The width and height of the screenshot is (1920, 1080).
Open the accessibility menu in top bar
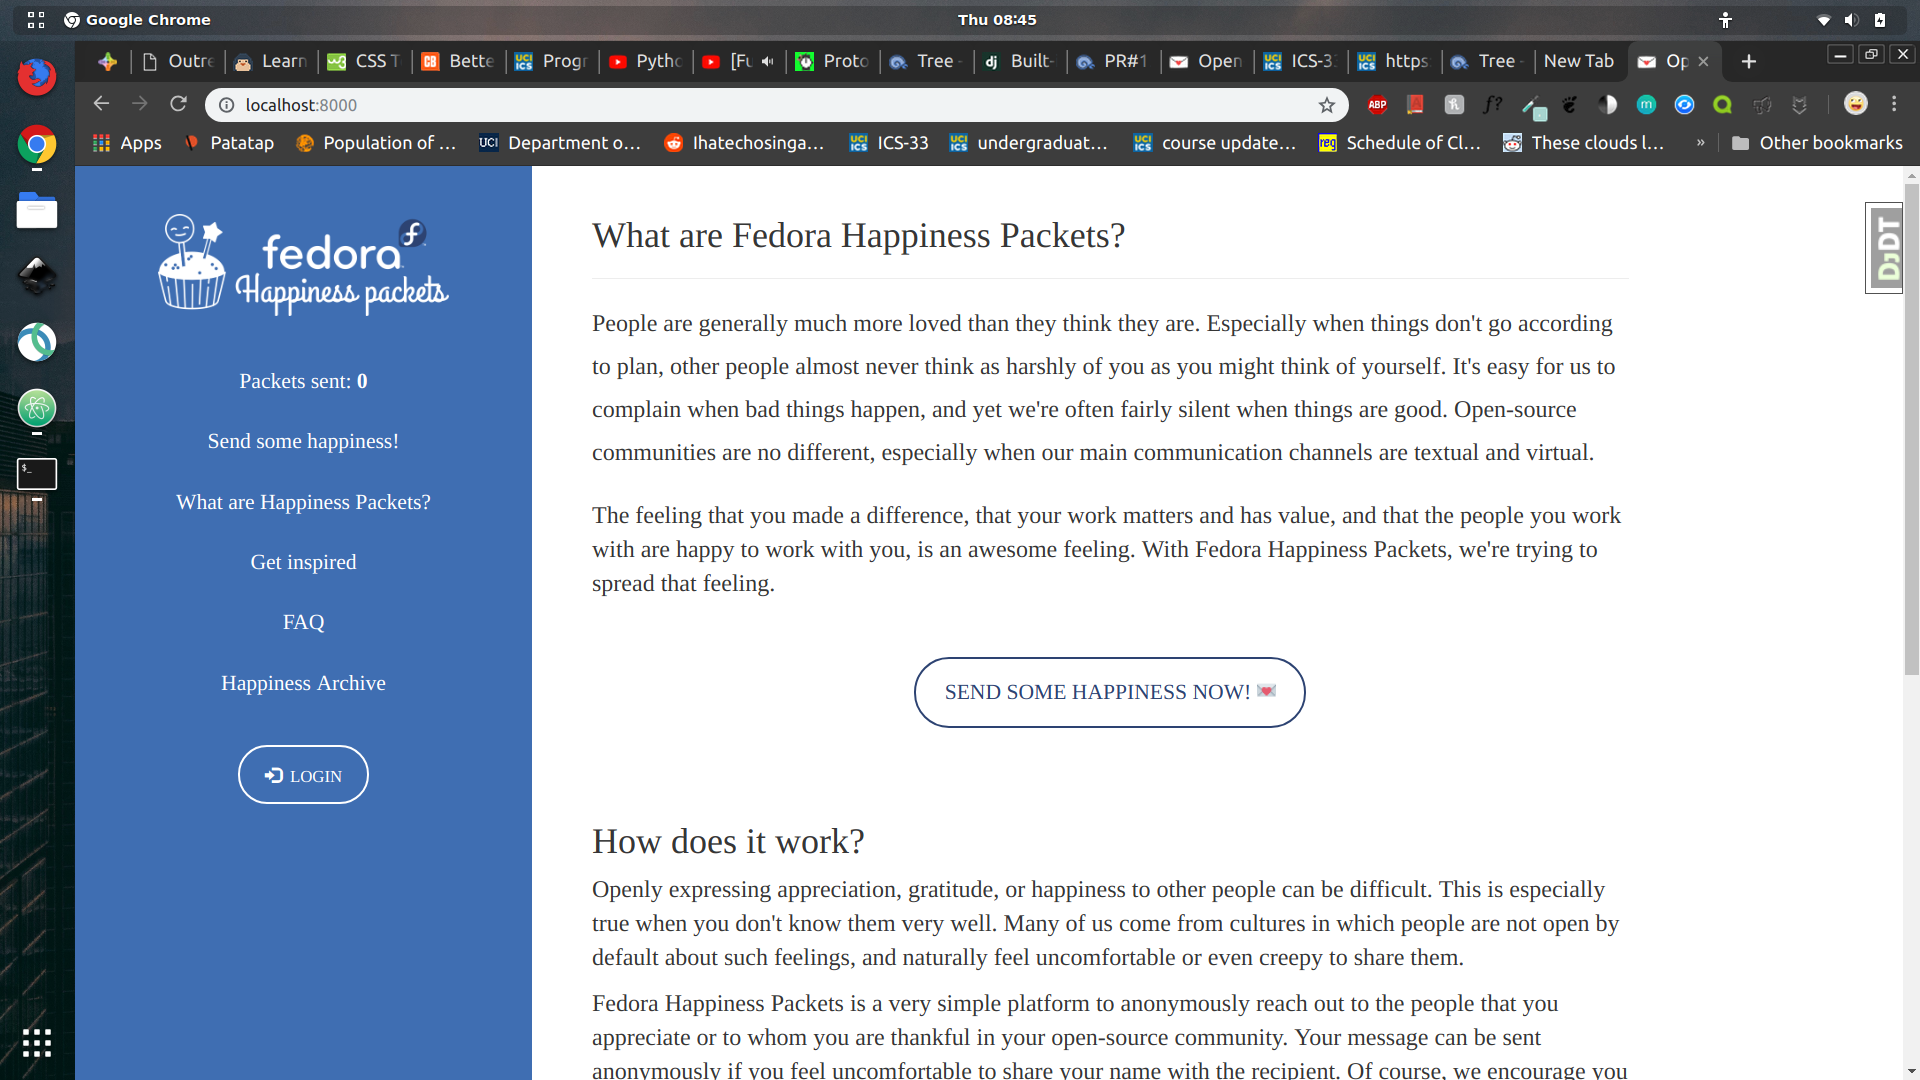pos(1725,20)
